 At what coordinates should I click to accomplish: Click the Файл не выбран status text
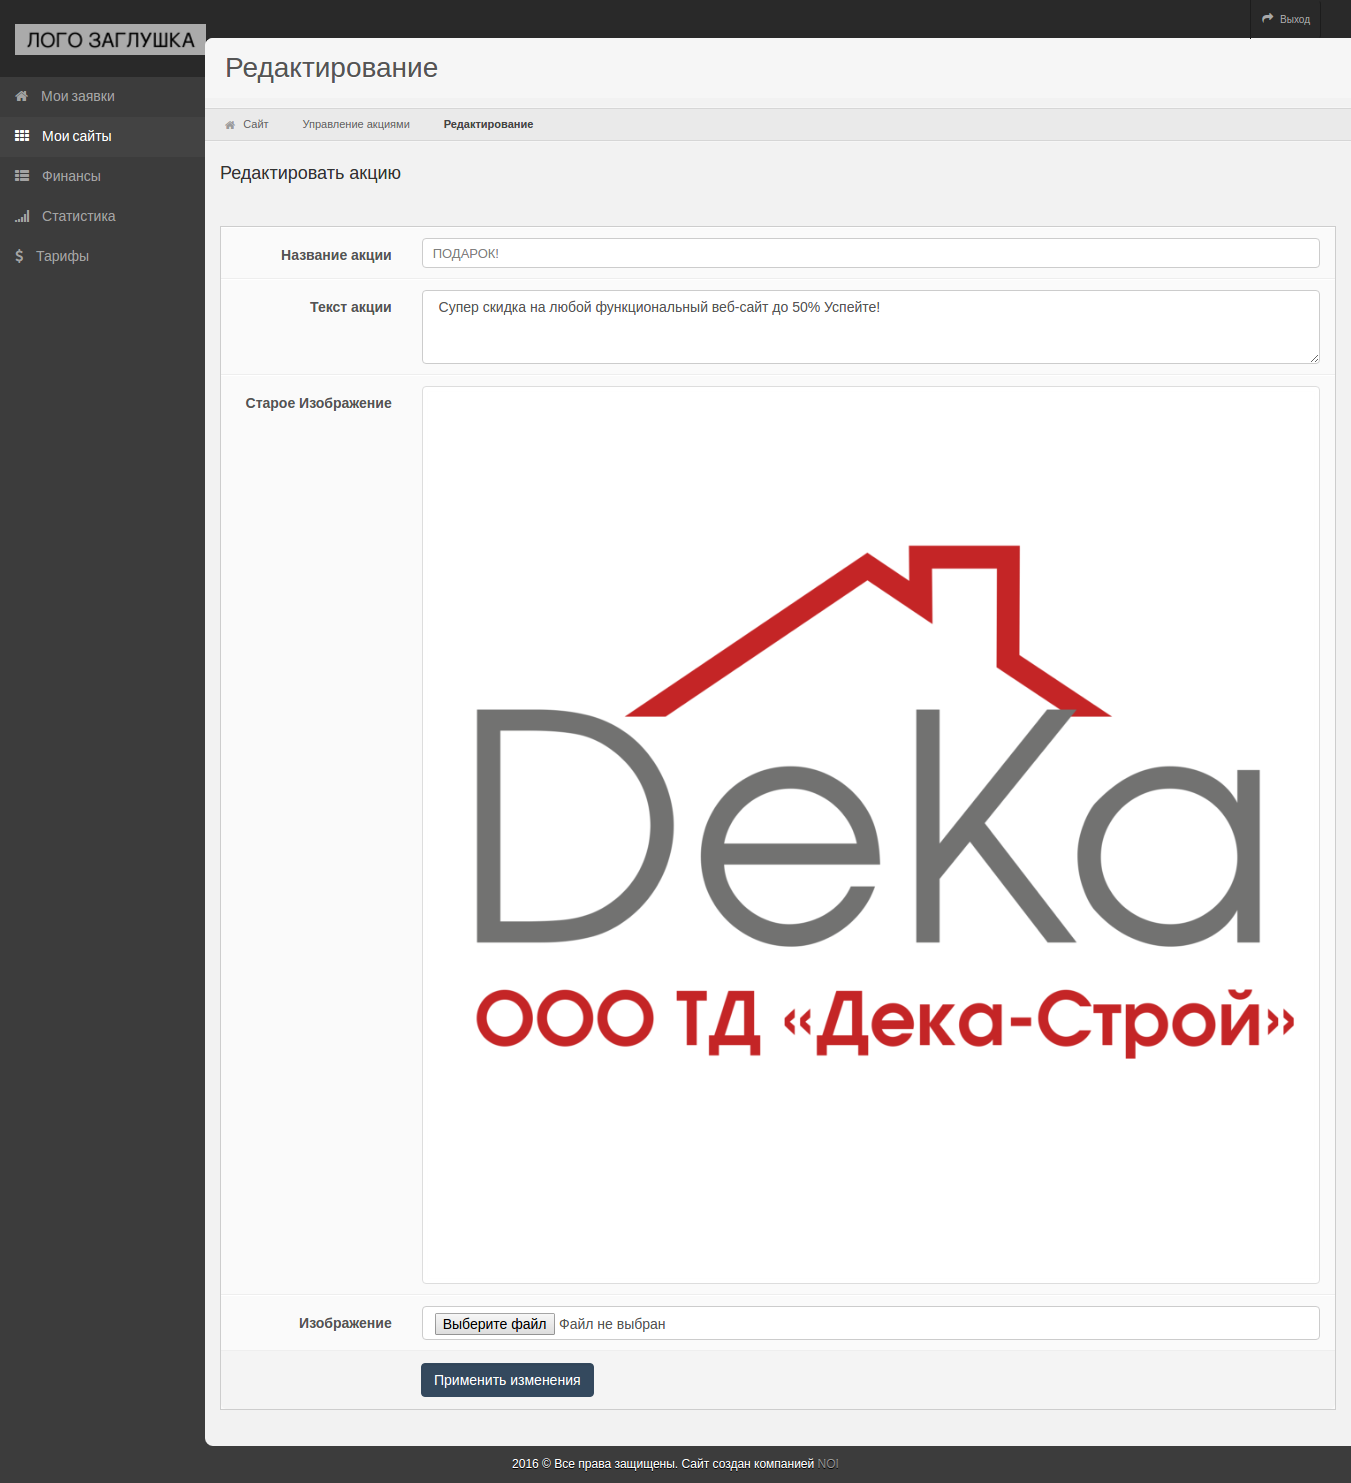[x=612, y=1324]
